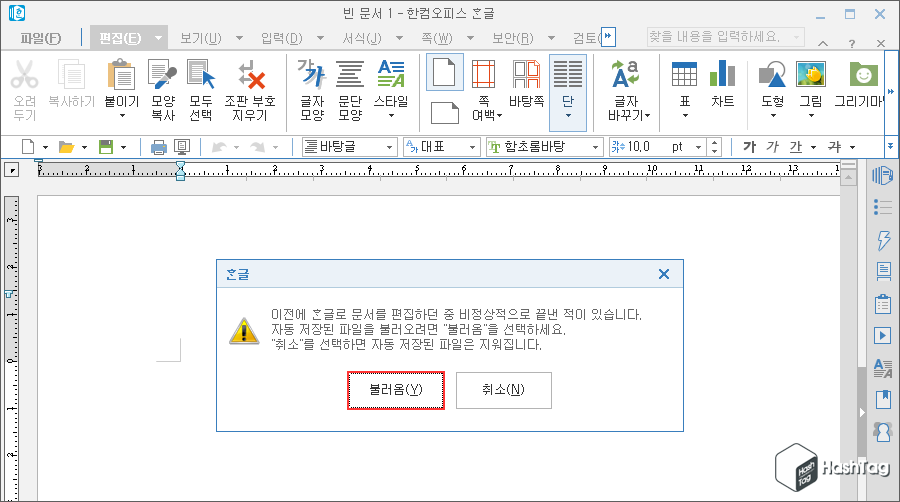This screenshot has width=900, height=502.
Task: Open the 서식(J) menu
Action: point(362,38)
